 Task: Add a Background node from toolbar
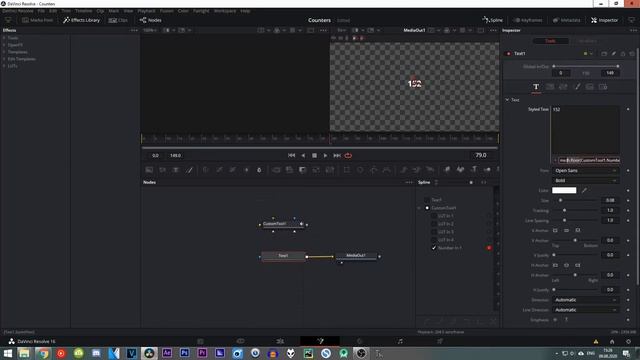coord(149,170)
